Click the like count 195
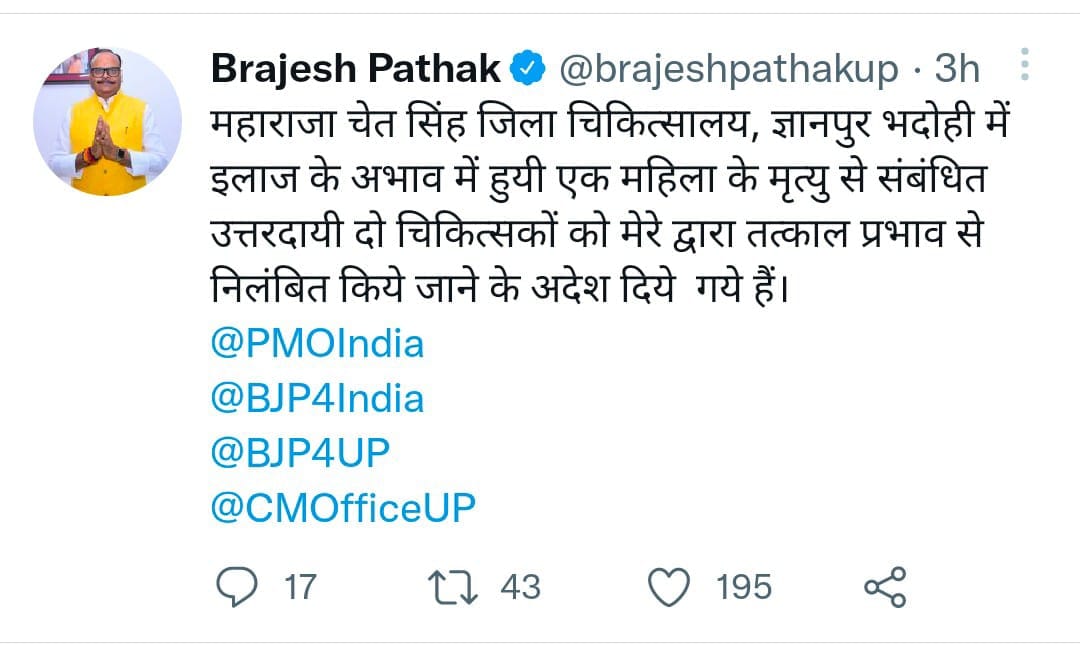 point(744,586)
